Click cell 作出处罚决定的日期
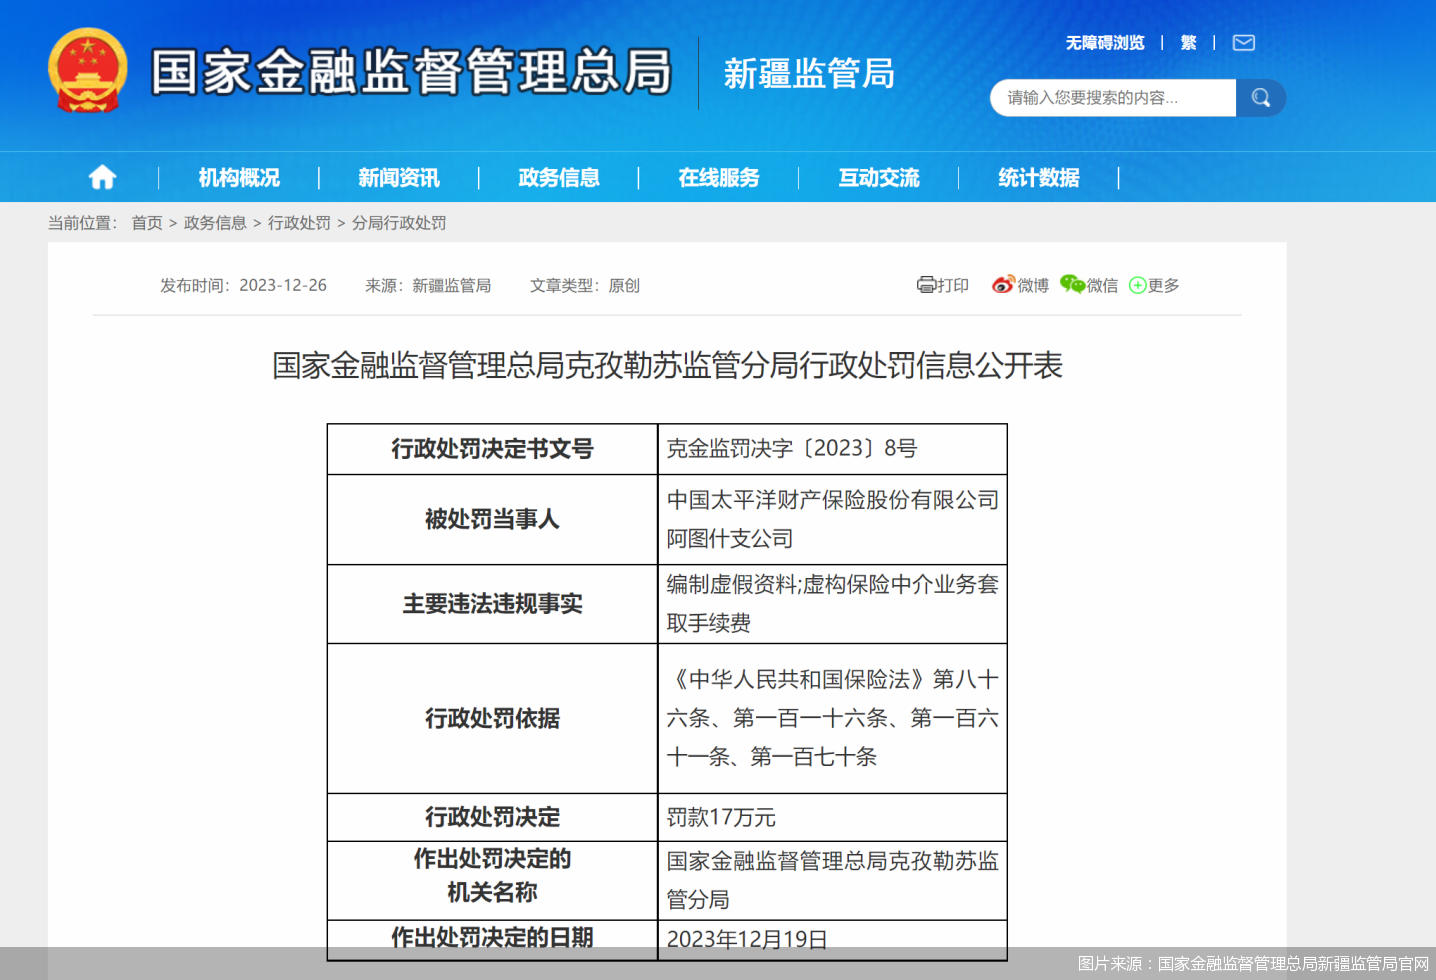Image resolution: width=1436 pixels, height=980 pixels. [492, 938]
